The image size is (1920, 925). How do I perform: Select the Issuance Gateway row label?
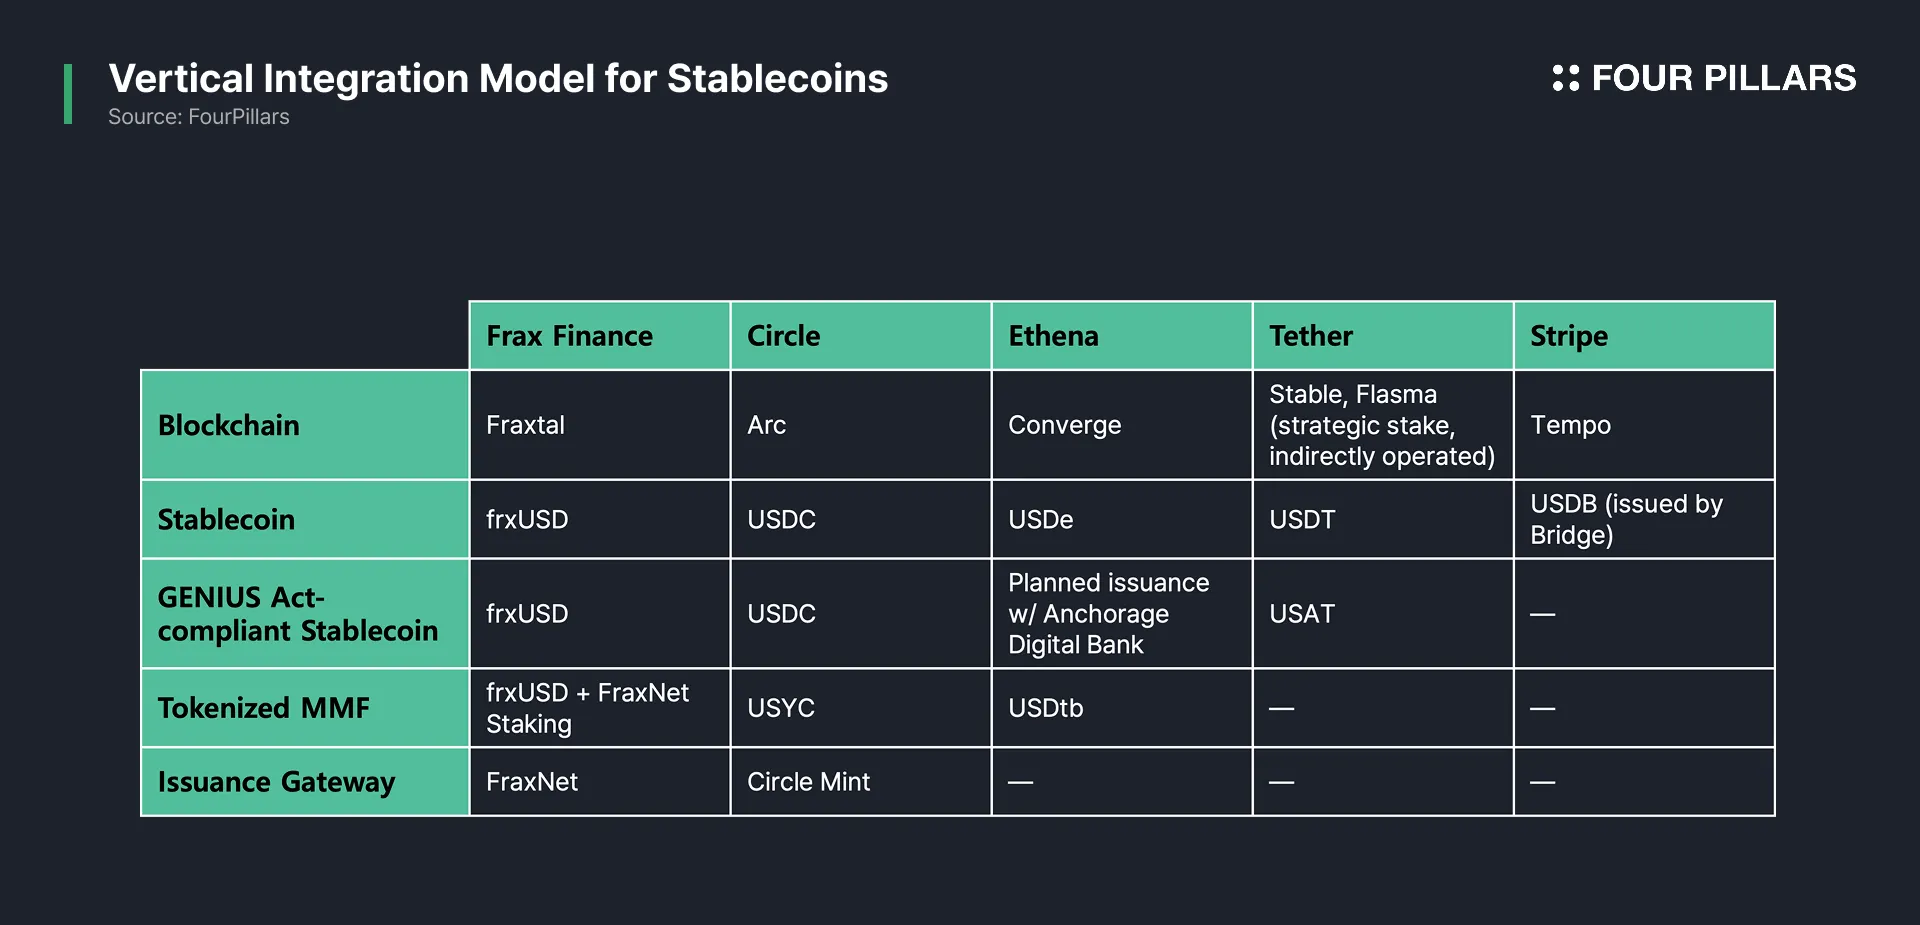(277, 782)
